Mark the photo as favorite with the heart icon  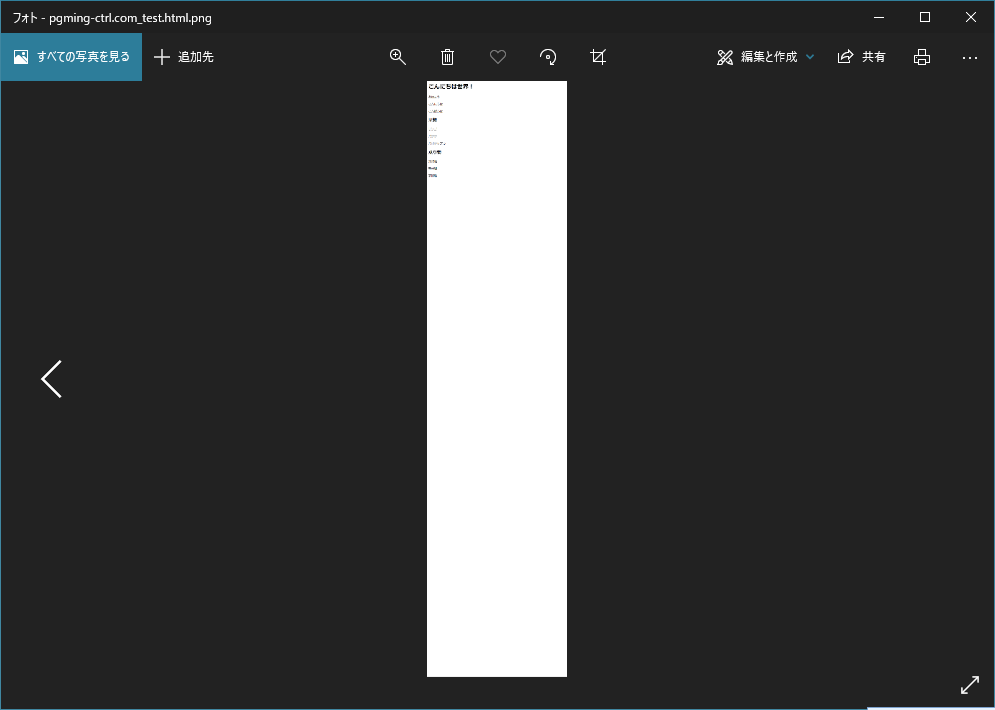(x=498, y=57)
